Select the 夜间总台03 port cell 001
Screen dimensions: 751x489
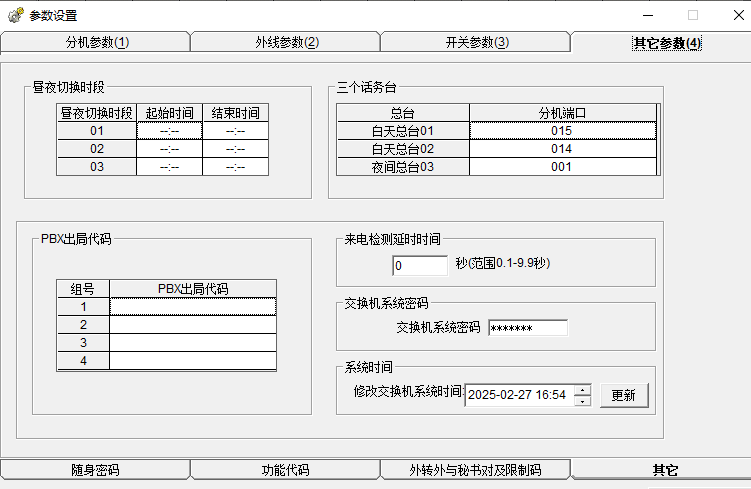[562, 166]
